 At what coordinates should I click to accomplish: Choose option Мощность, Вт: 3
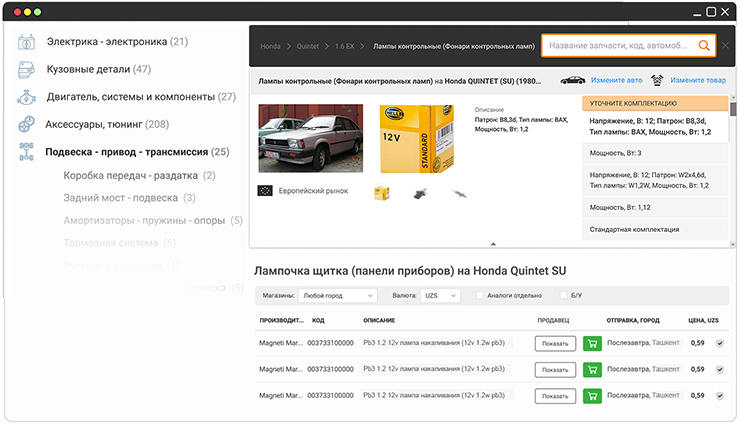click(655, 153)
